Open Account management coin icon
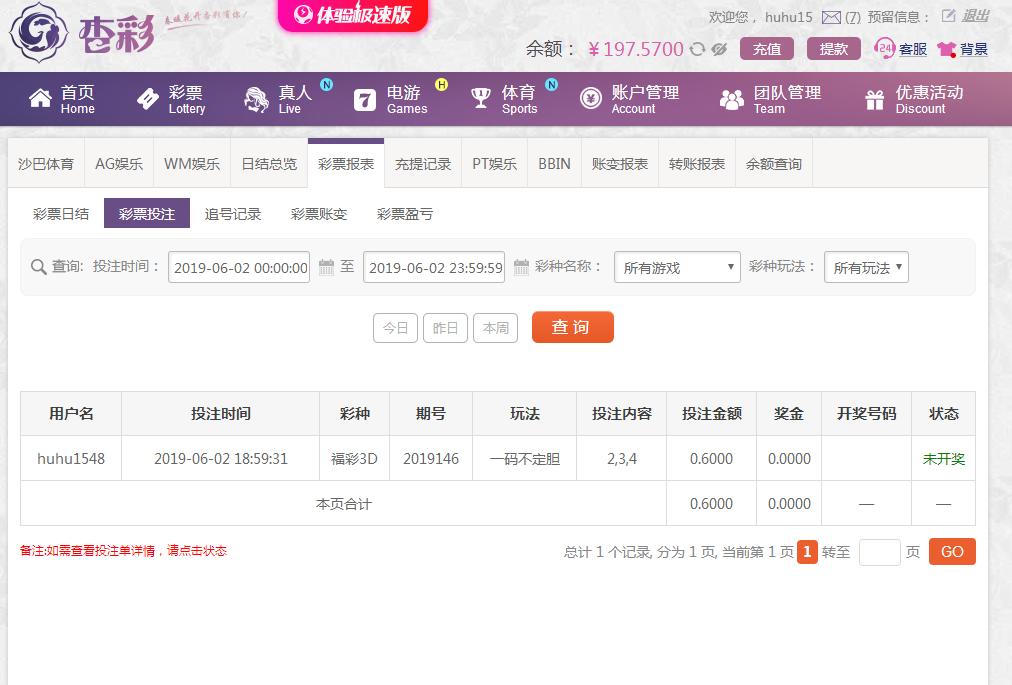The width and height of the screenshot is (1012, 685). click(x=591, y=99)
